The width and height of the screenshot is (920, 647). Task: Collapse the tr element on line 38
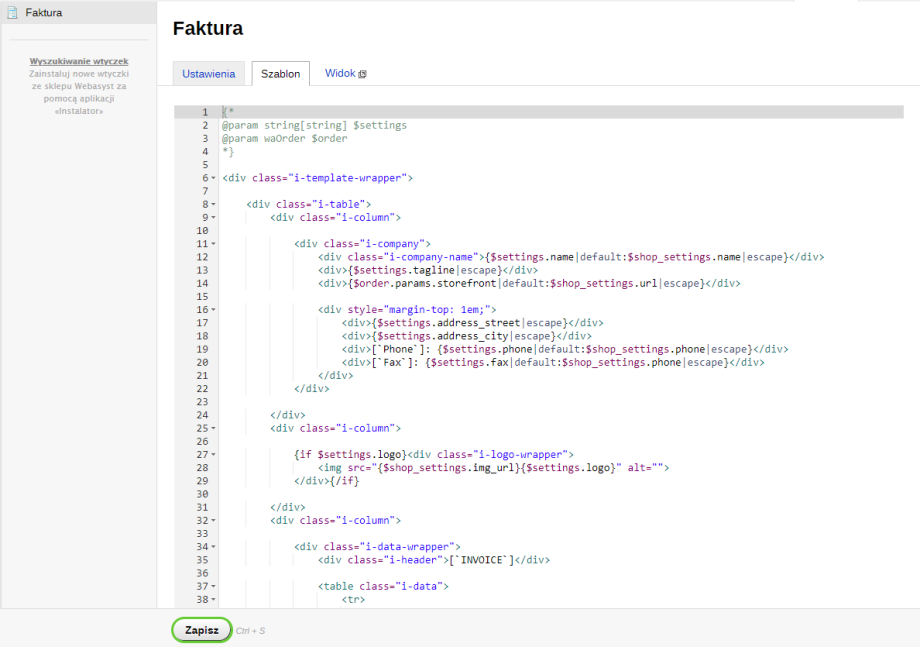(x=214, y=600)
